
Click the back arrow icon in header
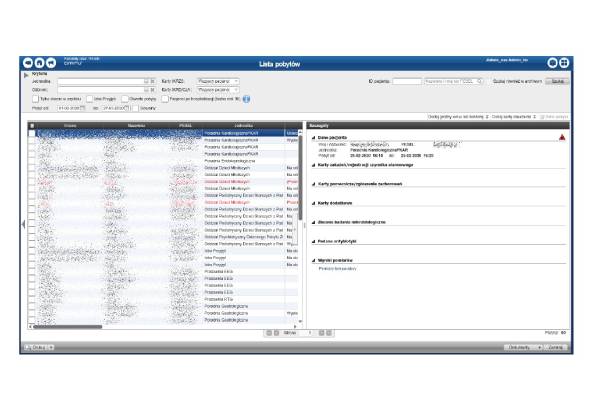pyautogui.click(x=28, y=63)
